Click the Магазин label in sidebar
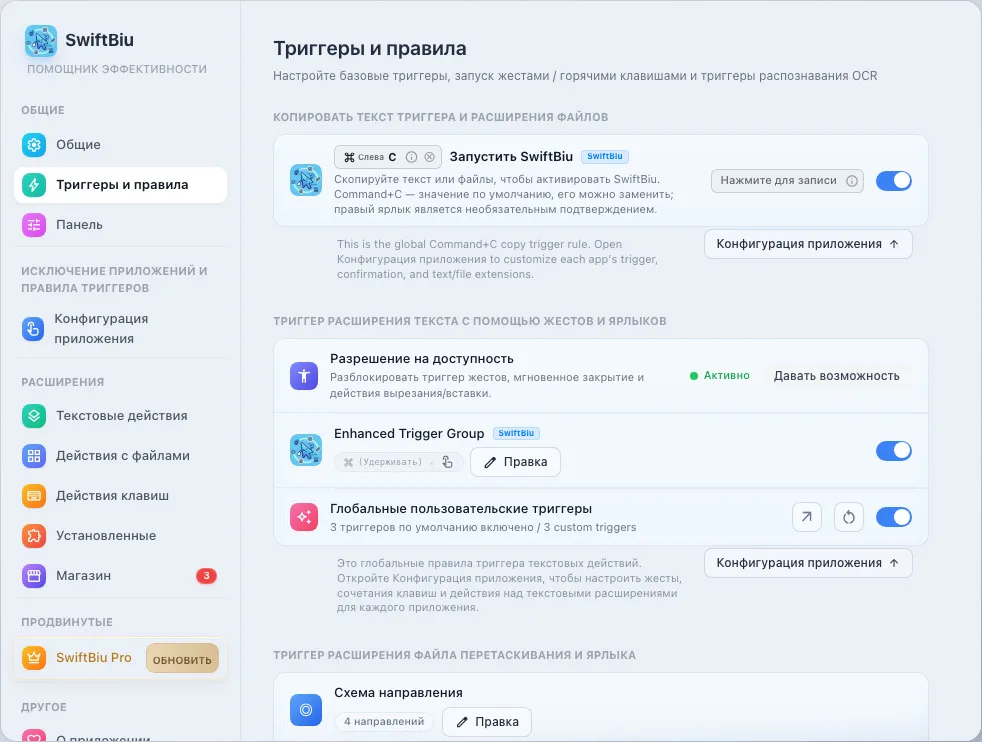Viewport: 982px width, 742px height. (x=83, y=576)
